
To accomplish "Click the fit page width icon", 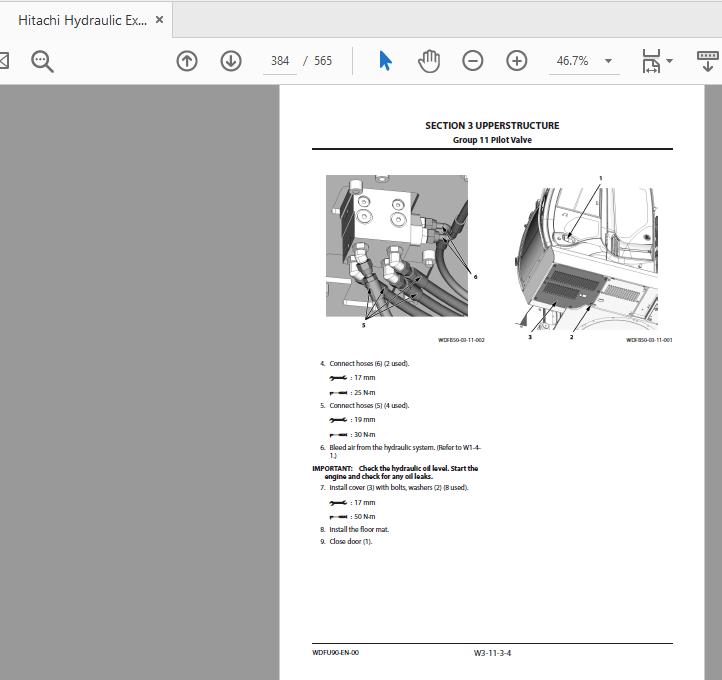I will point(651,61).
